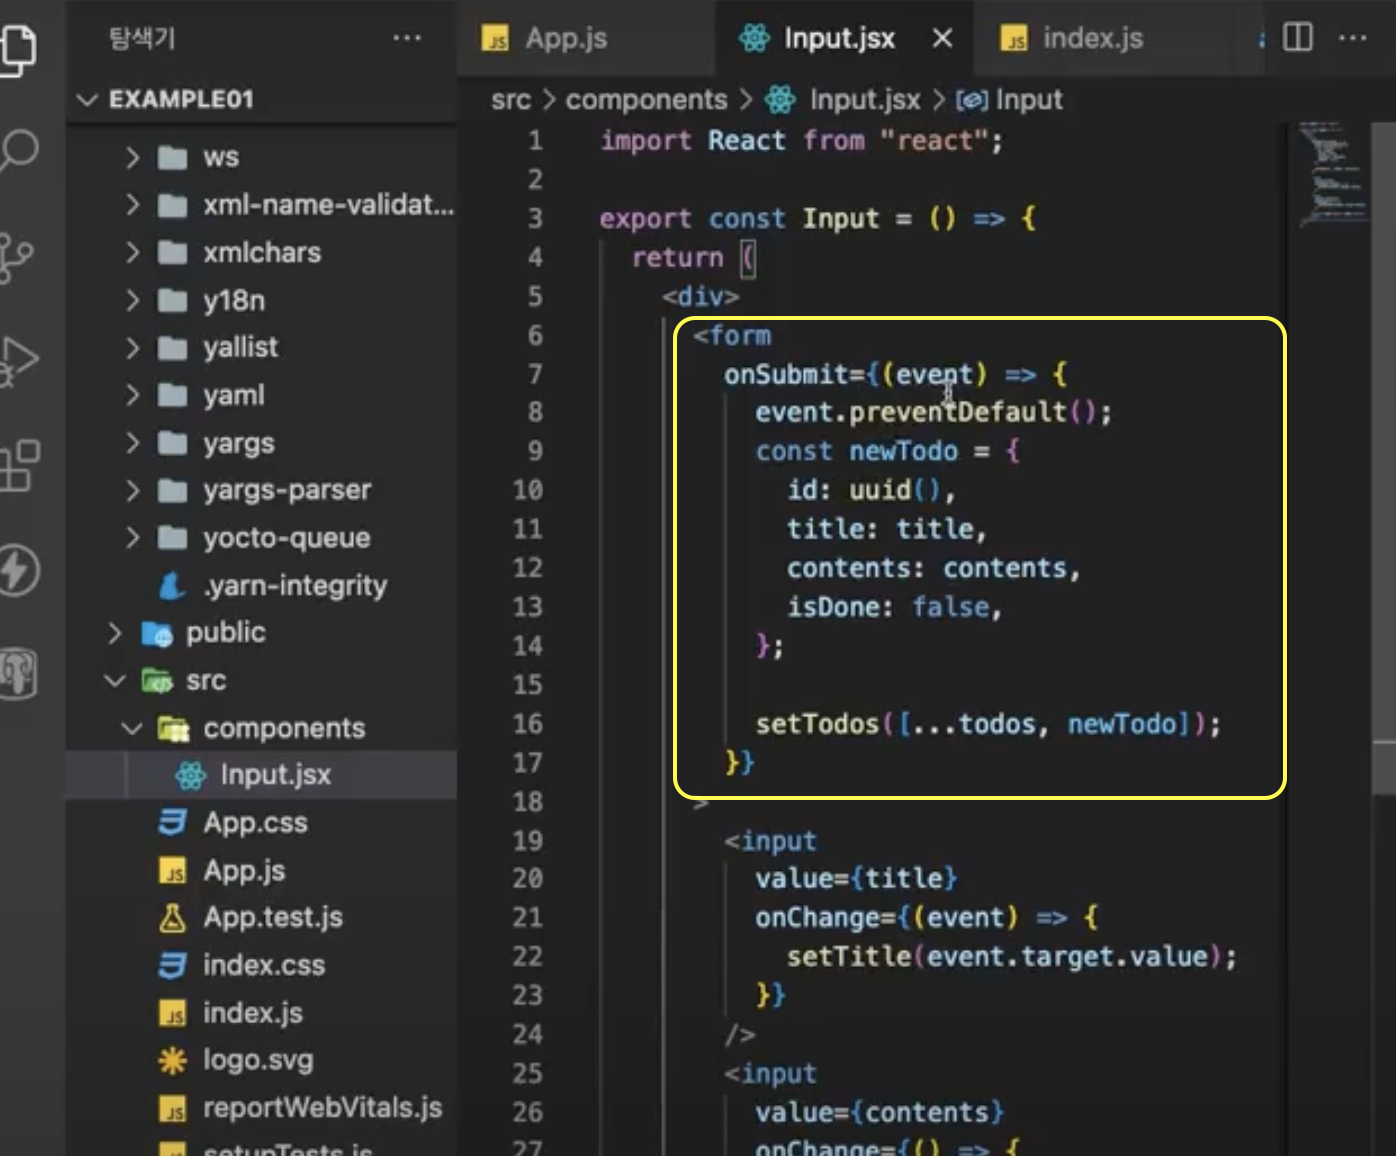Open logo.svg from the file tree
1396x1156 pixels.
(262, 1060)
